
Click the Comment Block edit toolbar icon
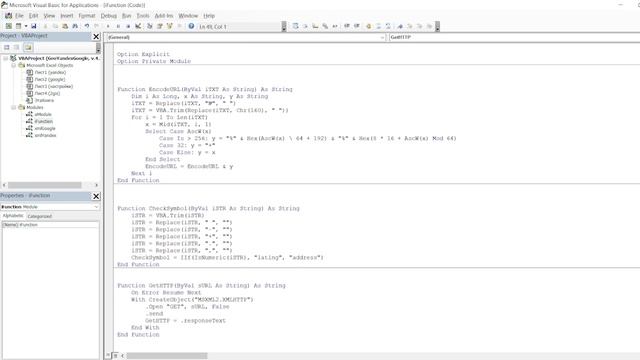(378, 26)
